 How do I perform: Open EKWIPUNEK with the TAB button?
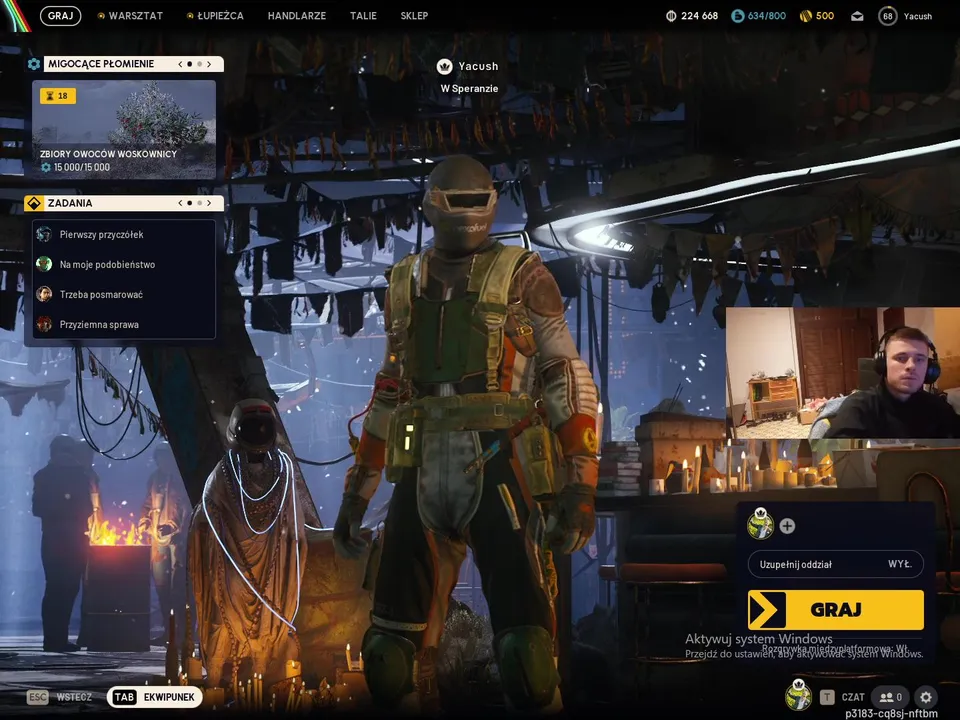154,697
